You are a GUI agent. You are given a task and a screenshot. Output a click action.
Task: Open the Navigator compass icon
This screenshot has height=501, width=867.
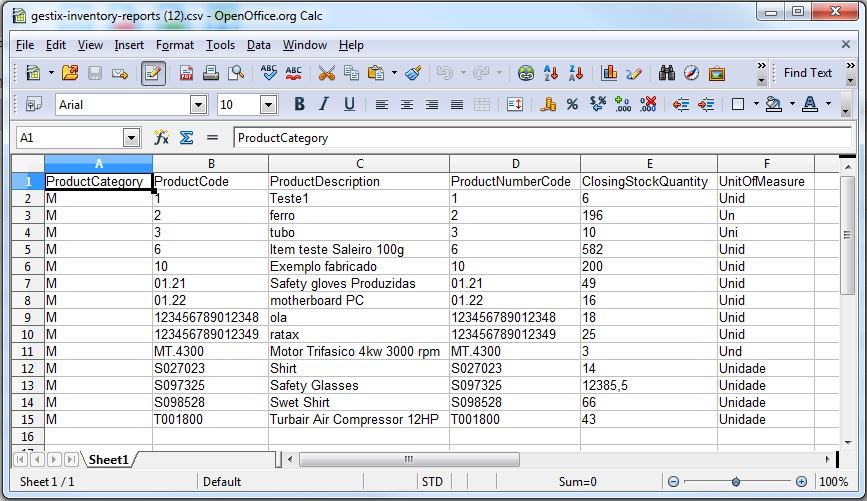pyautogui.click(x=692, y=73)
